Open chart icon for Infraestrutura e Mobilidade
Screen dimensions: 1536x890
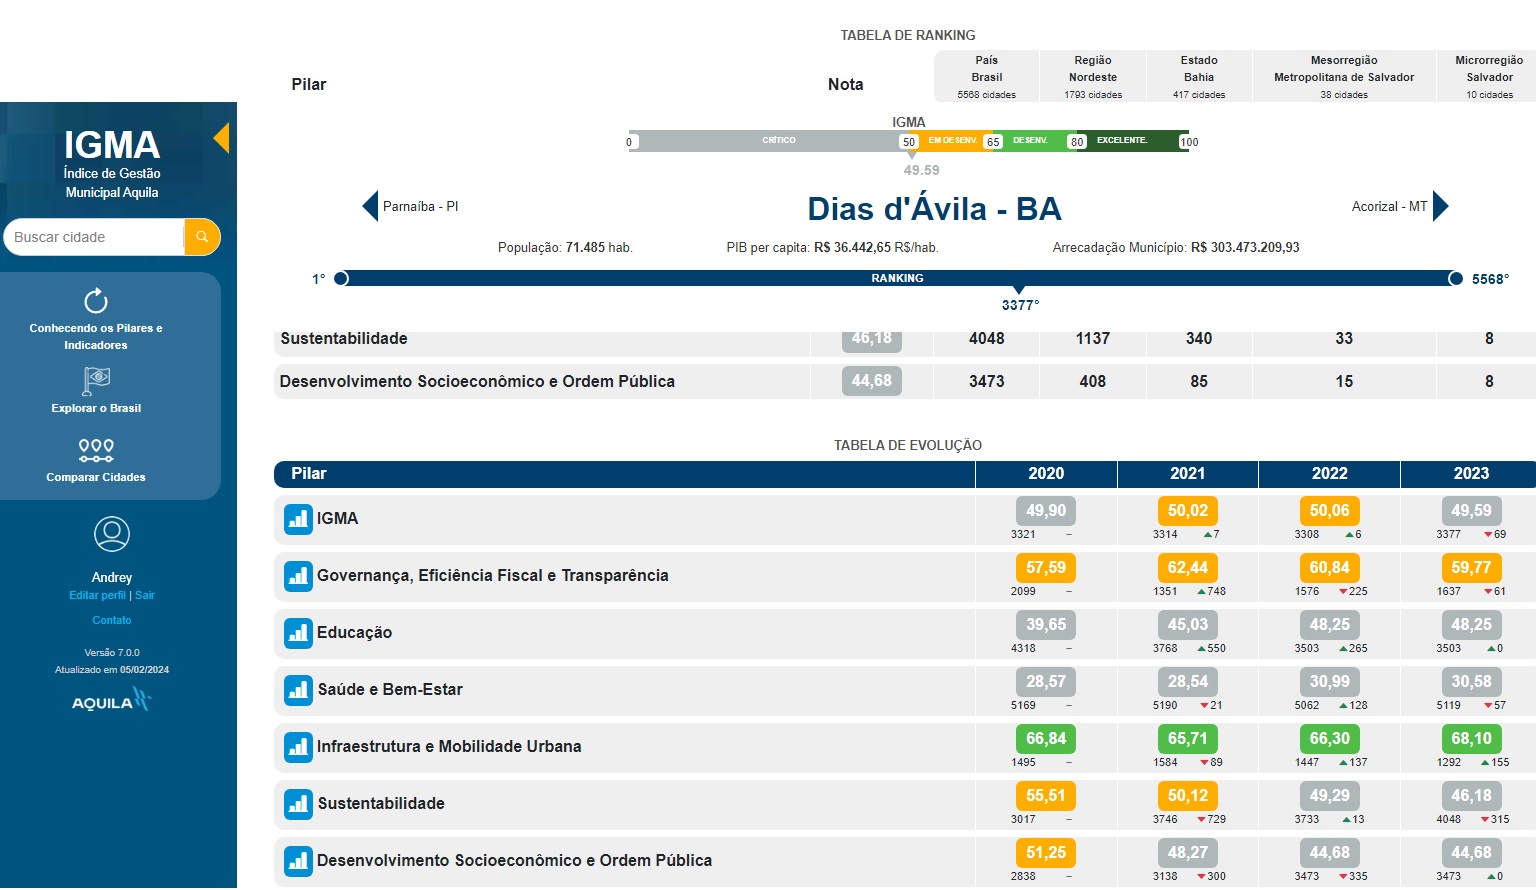[298, 747]
